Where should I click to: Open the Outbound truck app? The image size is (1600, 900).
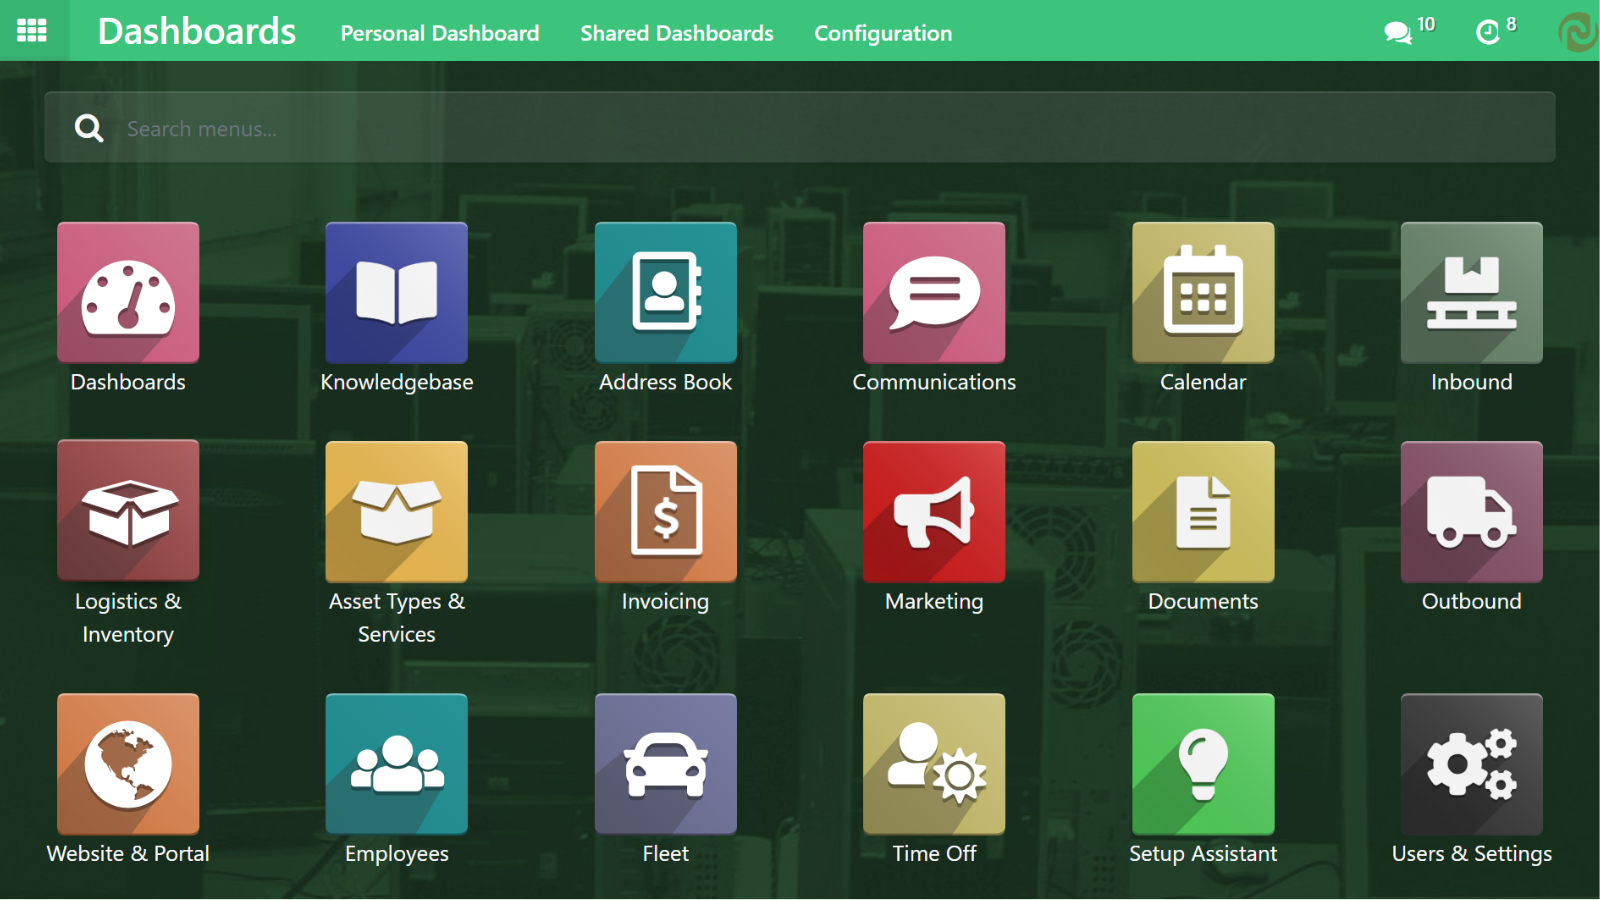1471,511
